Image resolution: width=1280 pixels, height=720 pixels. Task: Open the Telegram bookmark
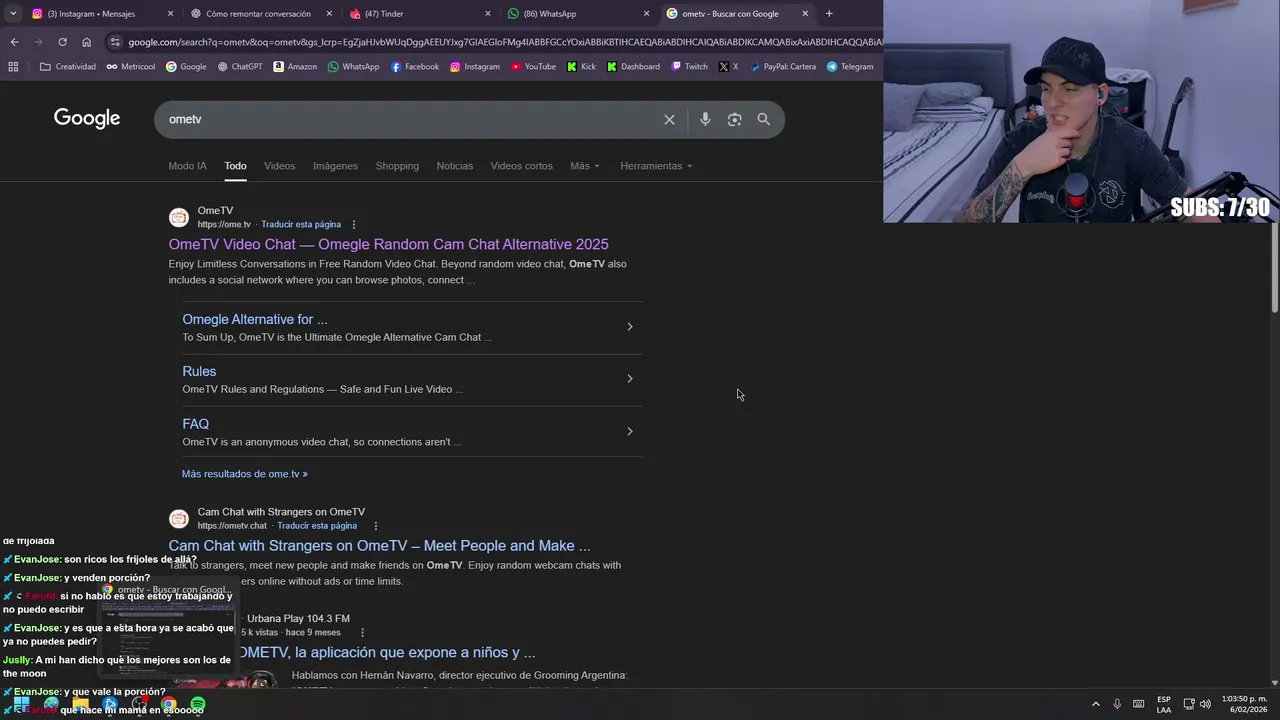click(x=850, y=67)
